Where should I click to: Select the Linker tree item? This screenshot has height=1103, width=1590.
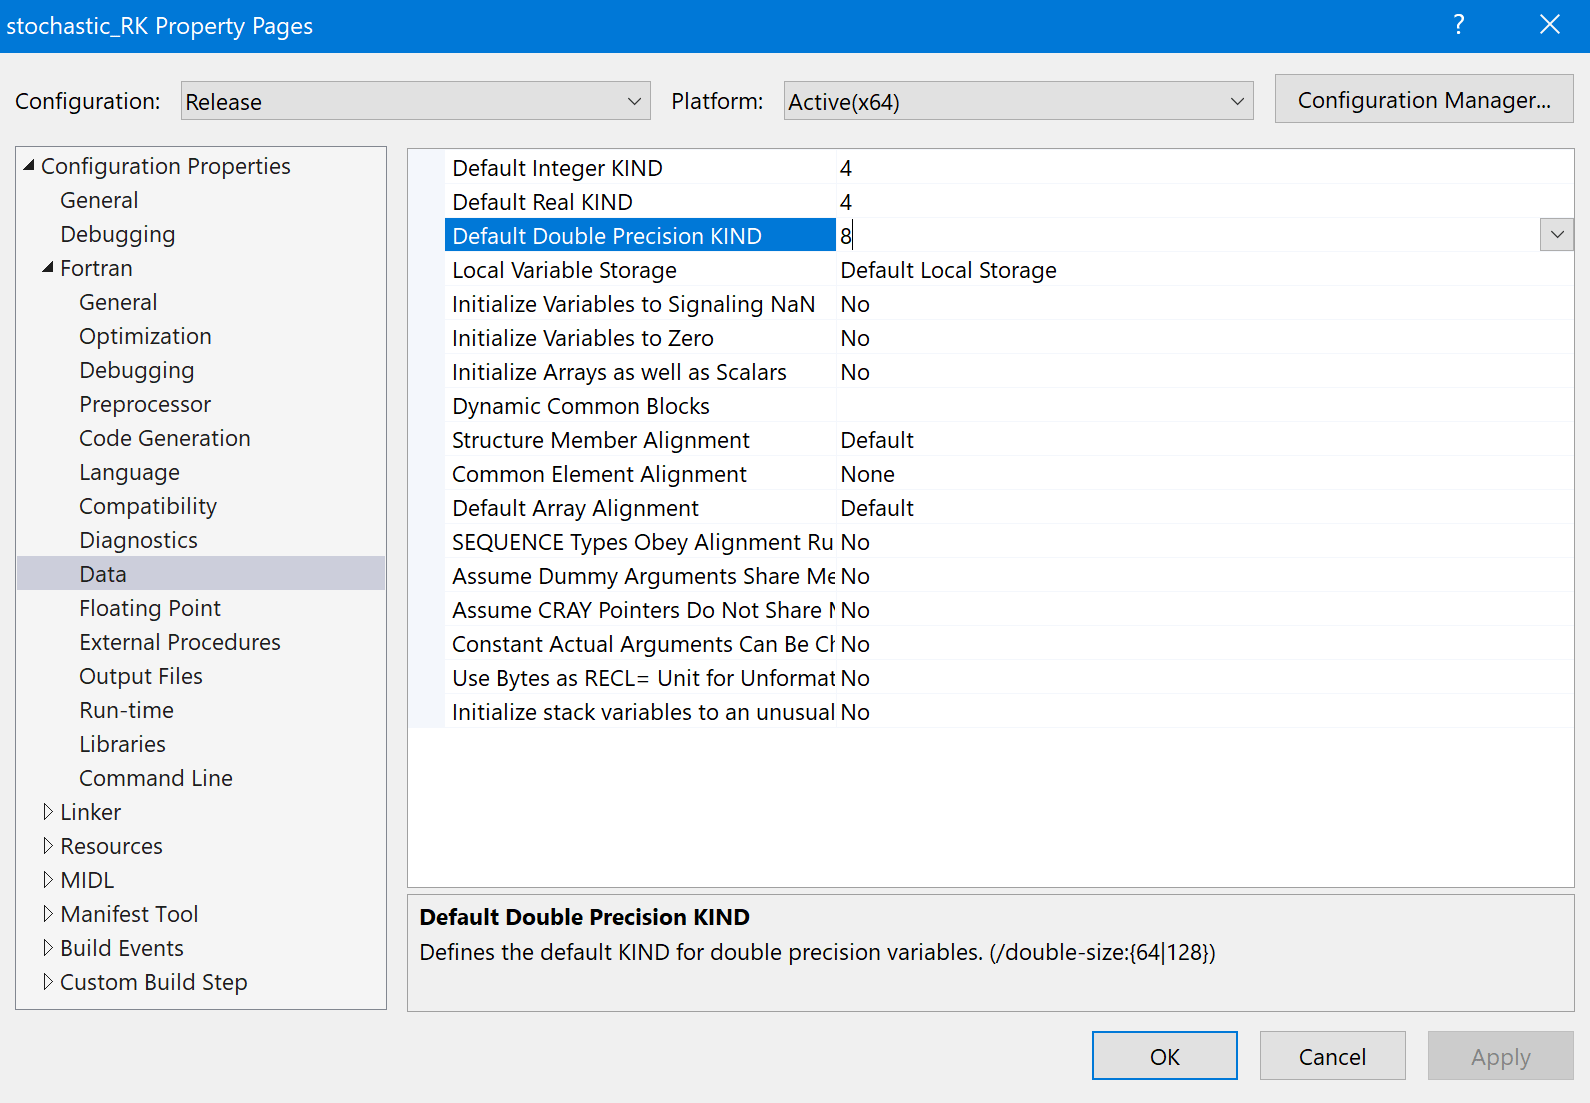pos(90,812)
